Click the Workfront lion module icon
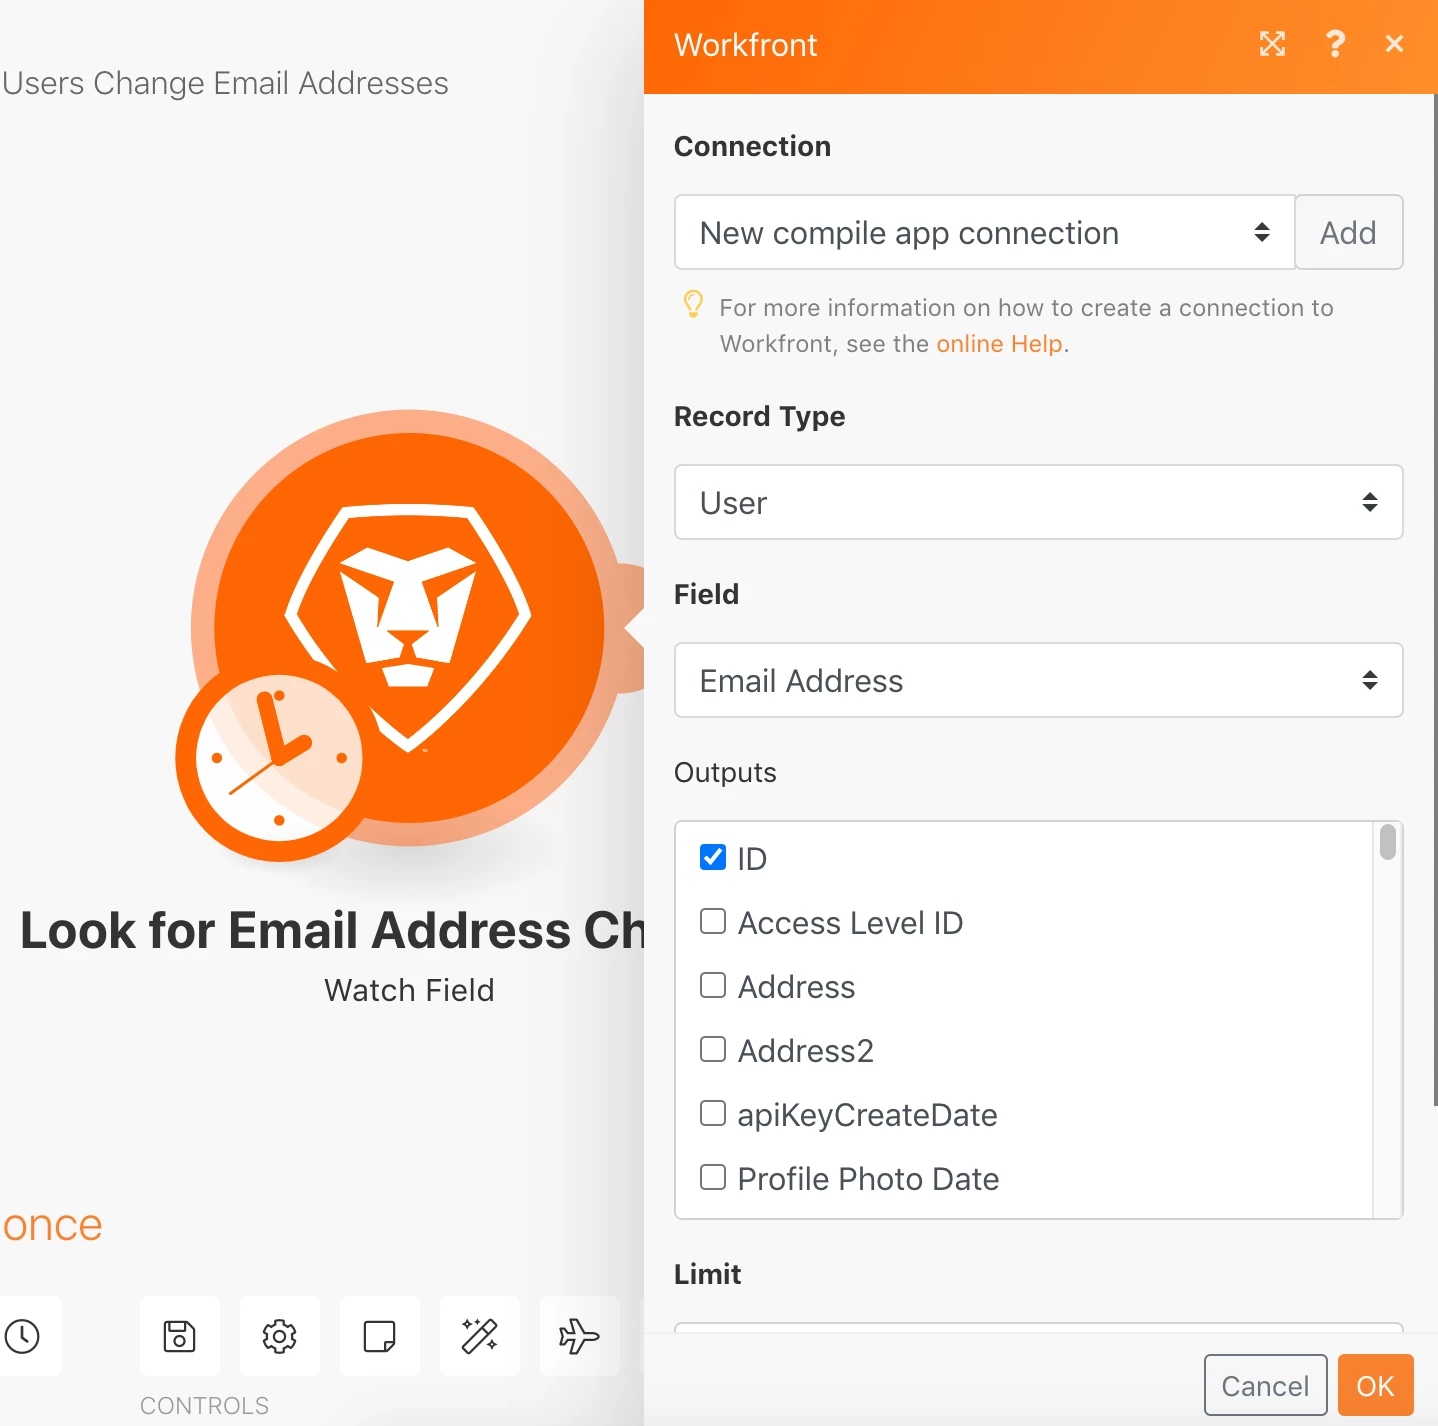Screen dimensions: 1438x1426 [x=408, y=627]
